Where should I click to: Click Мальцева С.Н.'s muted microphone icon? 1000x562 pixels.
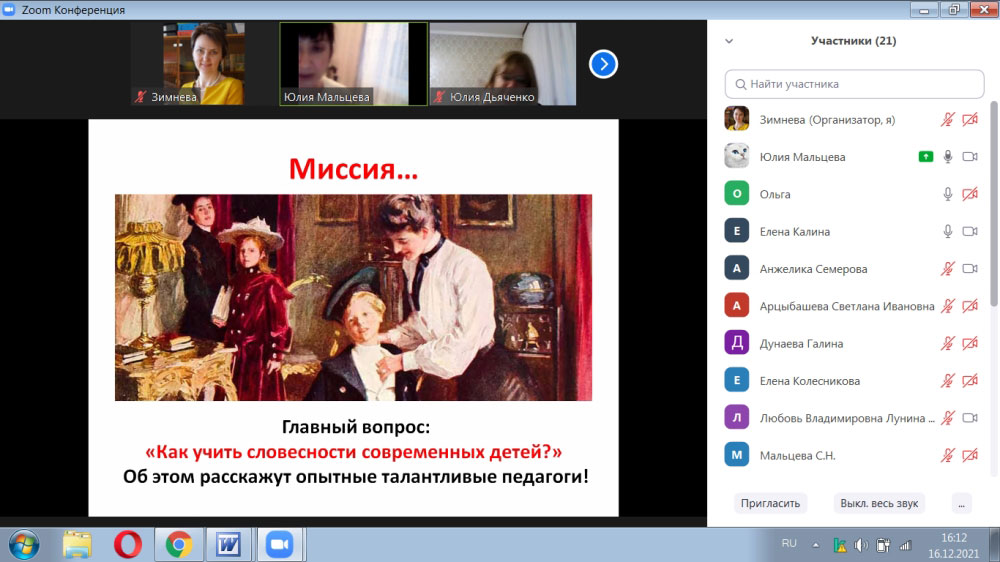point(948,455)
